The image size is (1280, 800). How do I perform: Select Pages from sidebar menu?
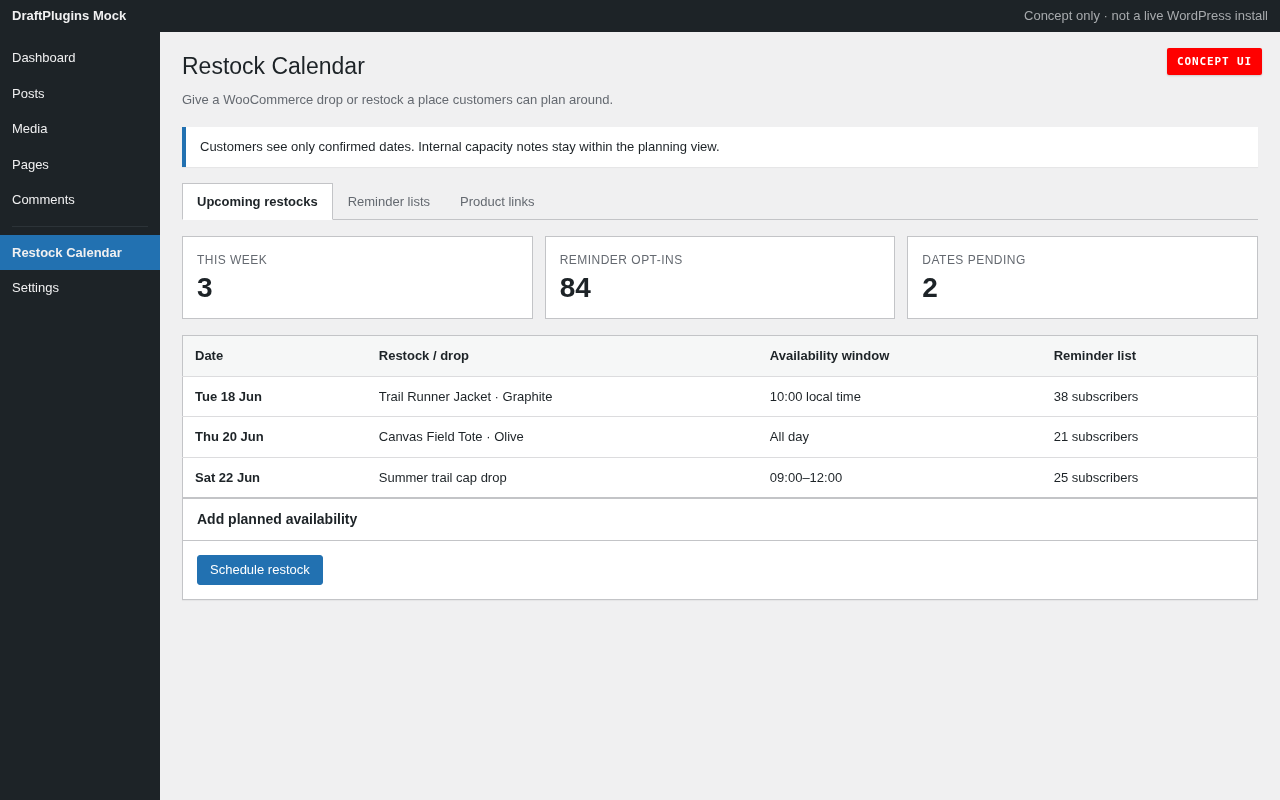click(80, 165)
